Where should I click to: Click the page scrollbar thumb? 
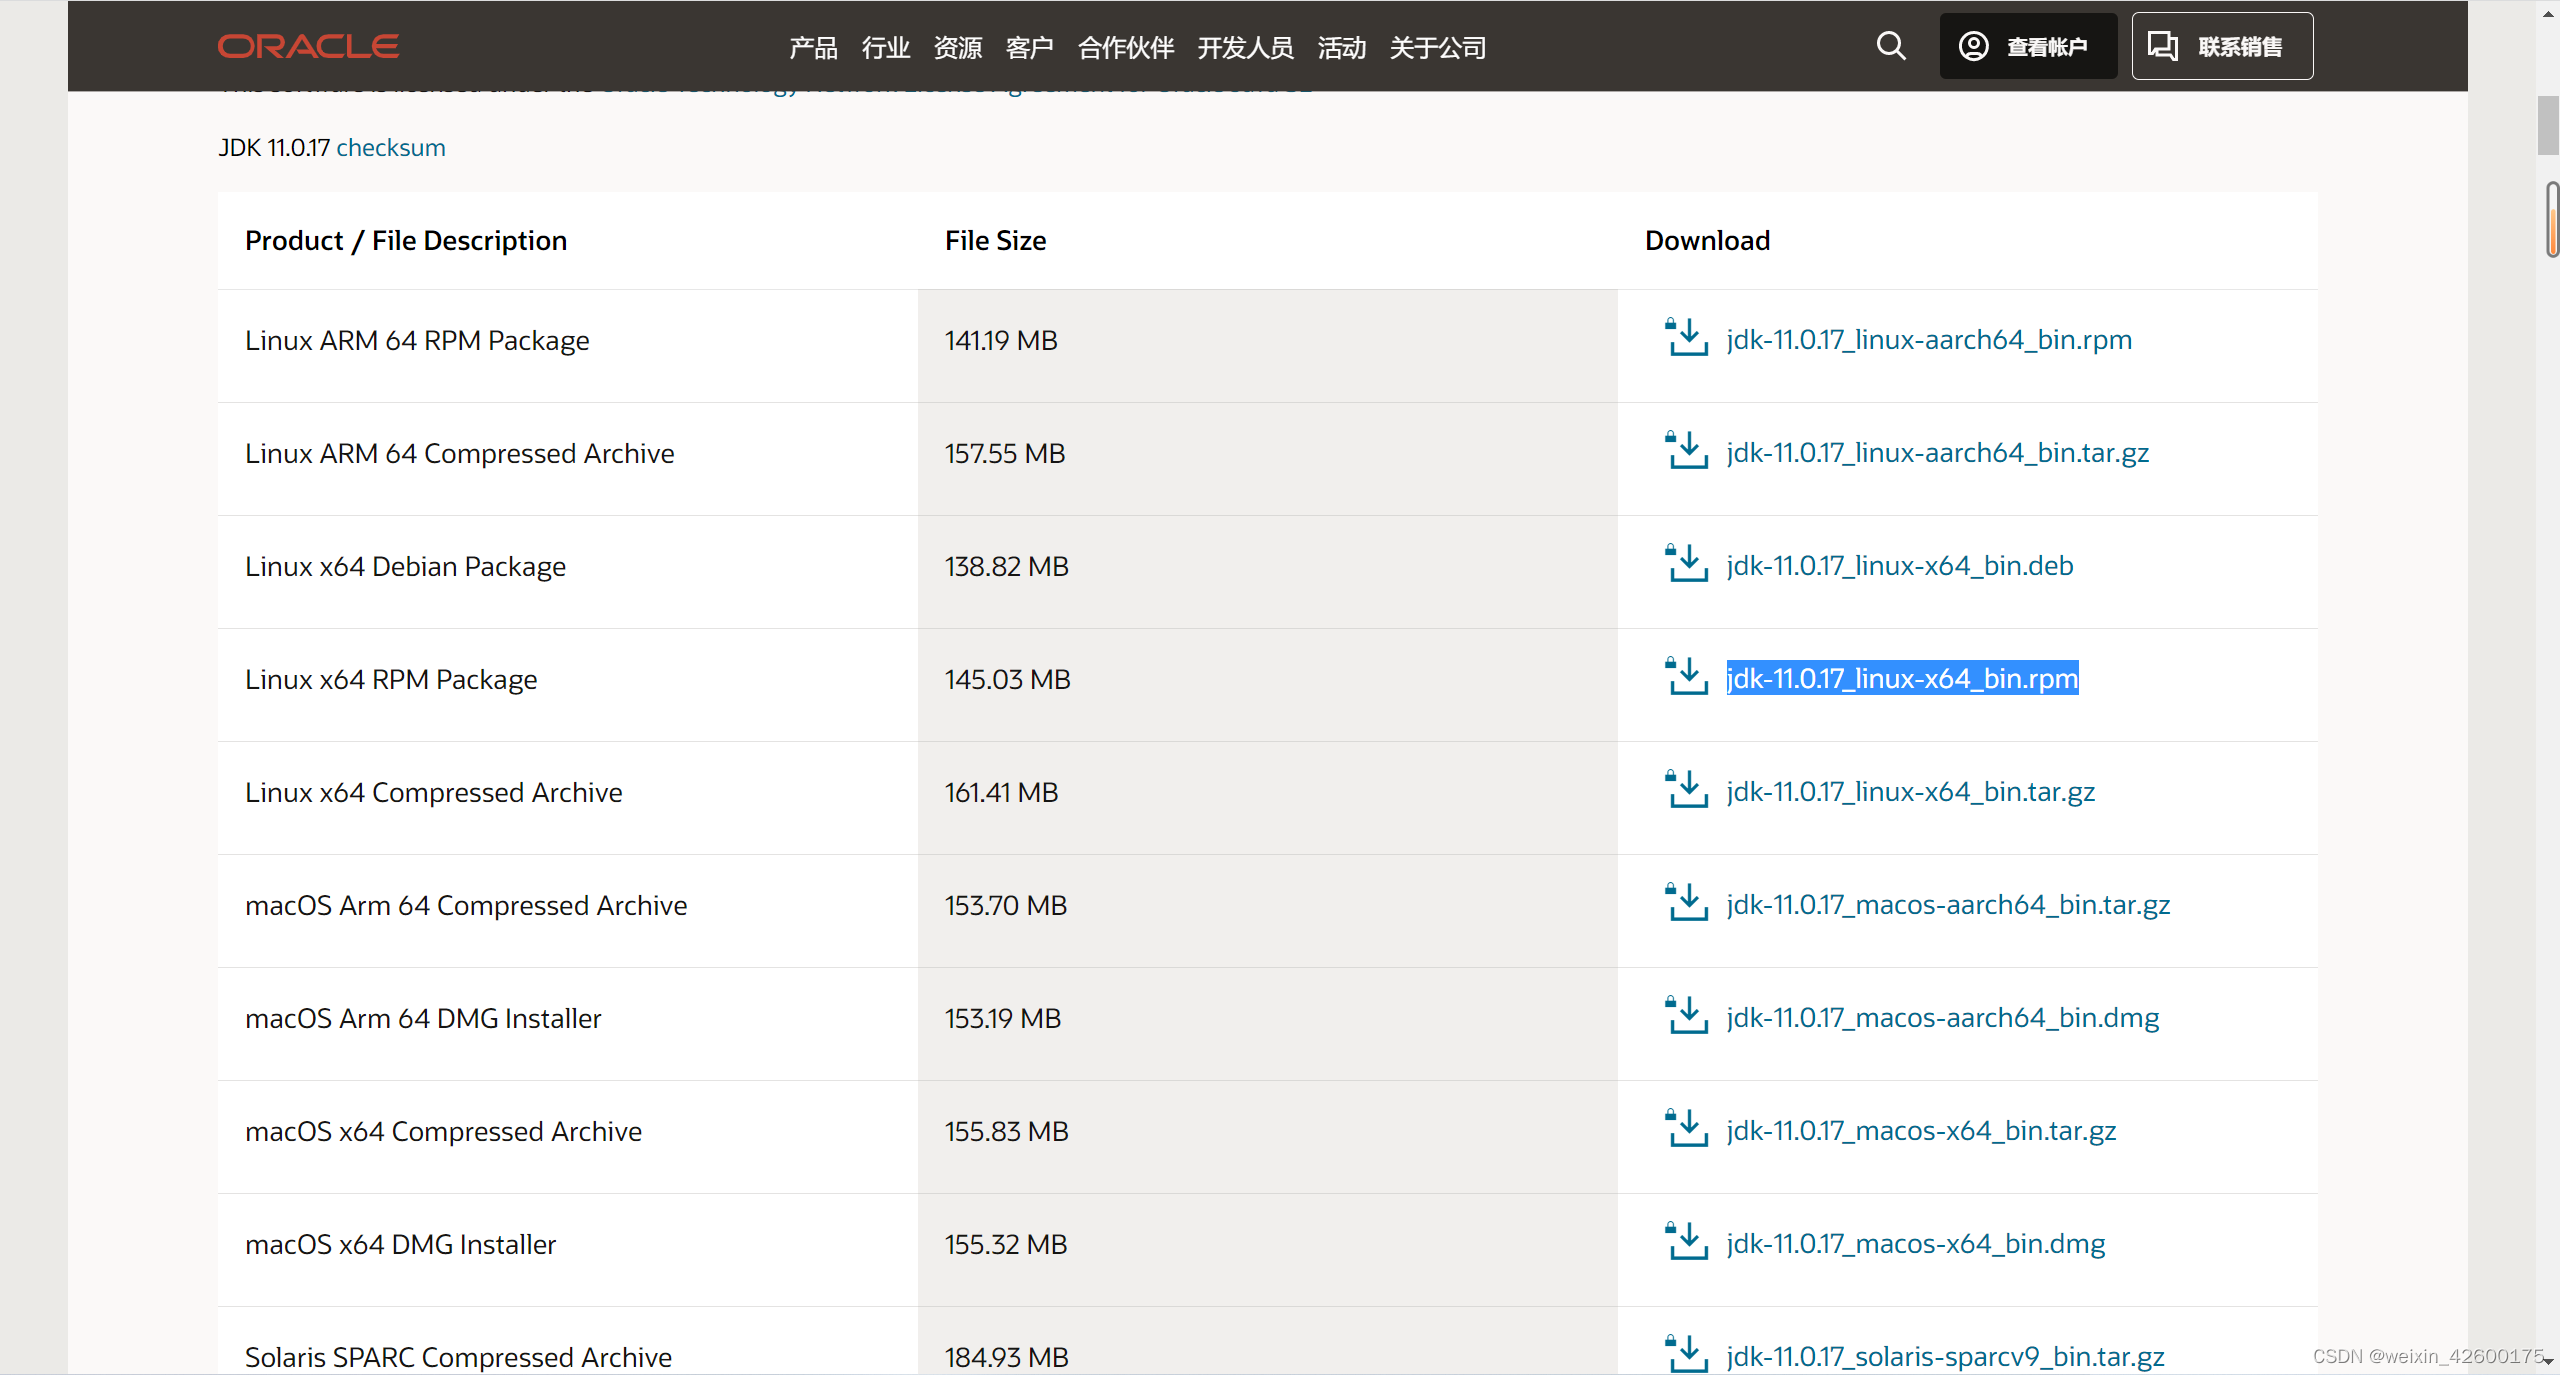(2548, 126)
